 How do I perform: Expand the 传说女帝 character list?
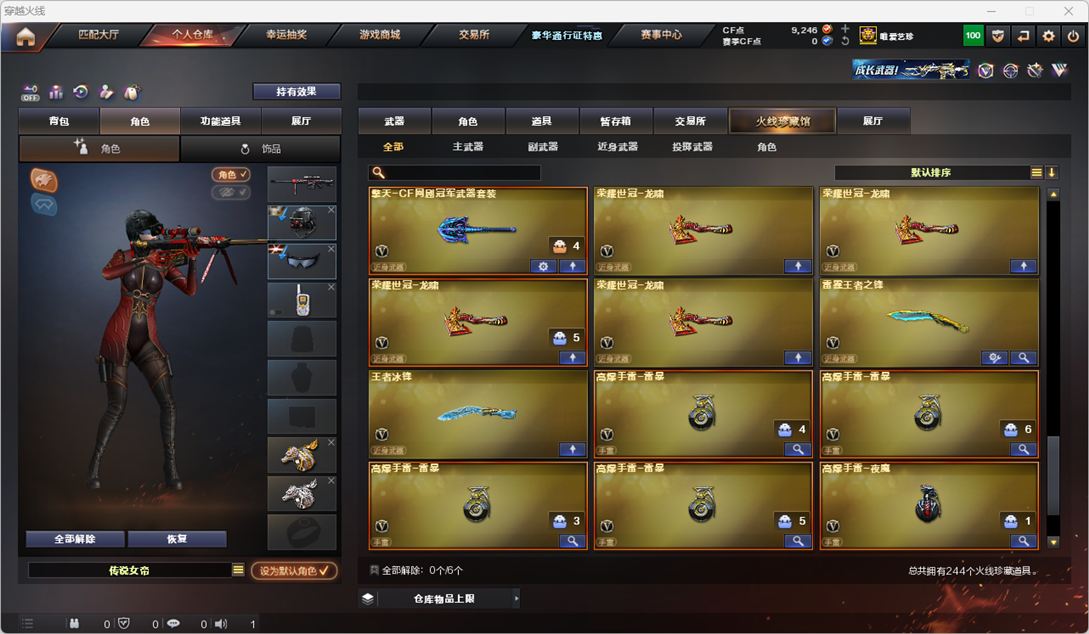pos(238,569)
